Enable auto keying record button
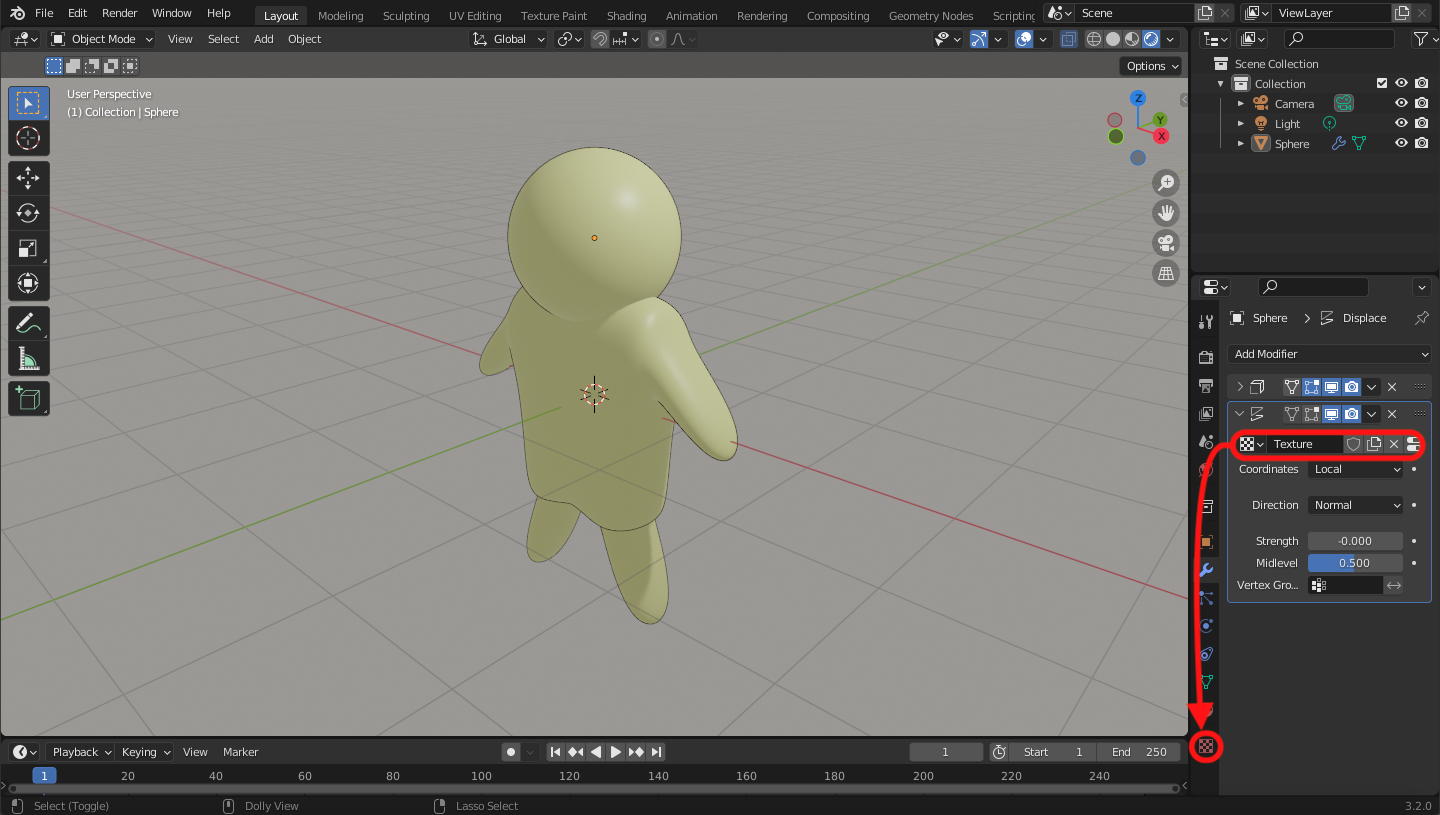 [511, 752]
